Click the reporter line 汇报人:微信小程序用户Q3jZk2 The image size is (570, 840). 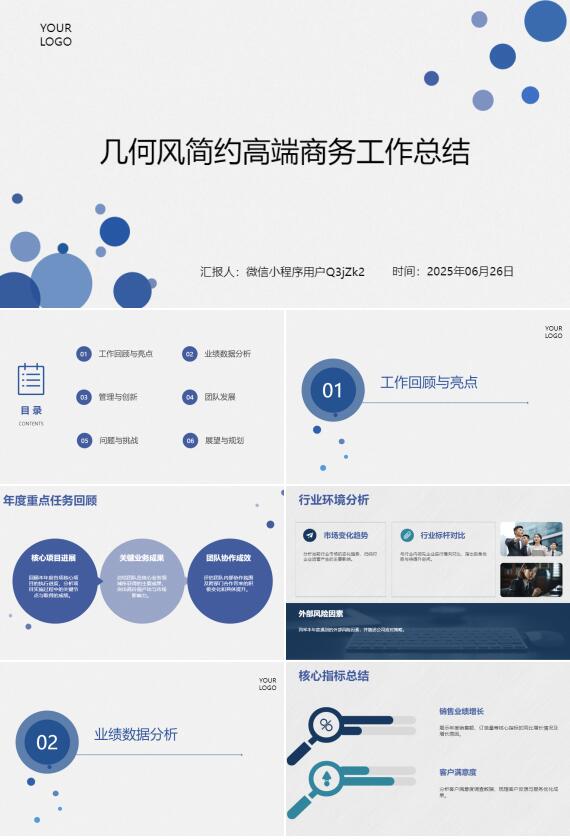click(282, 272)
